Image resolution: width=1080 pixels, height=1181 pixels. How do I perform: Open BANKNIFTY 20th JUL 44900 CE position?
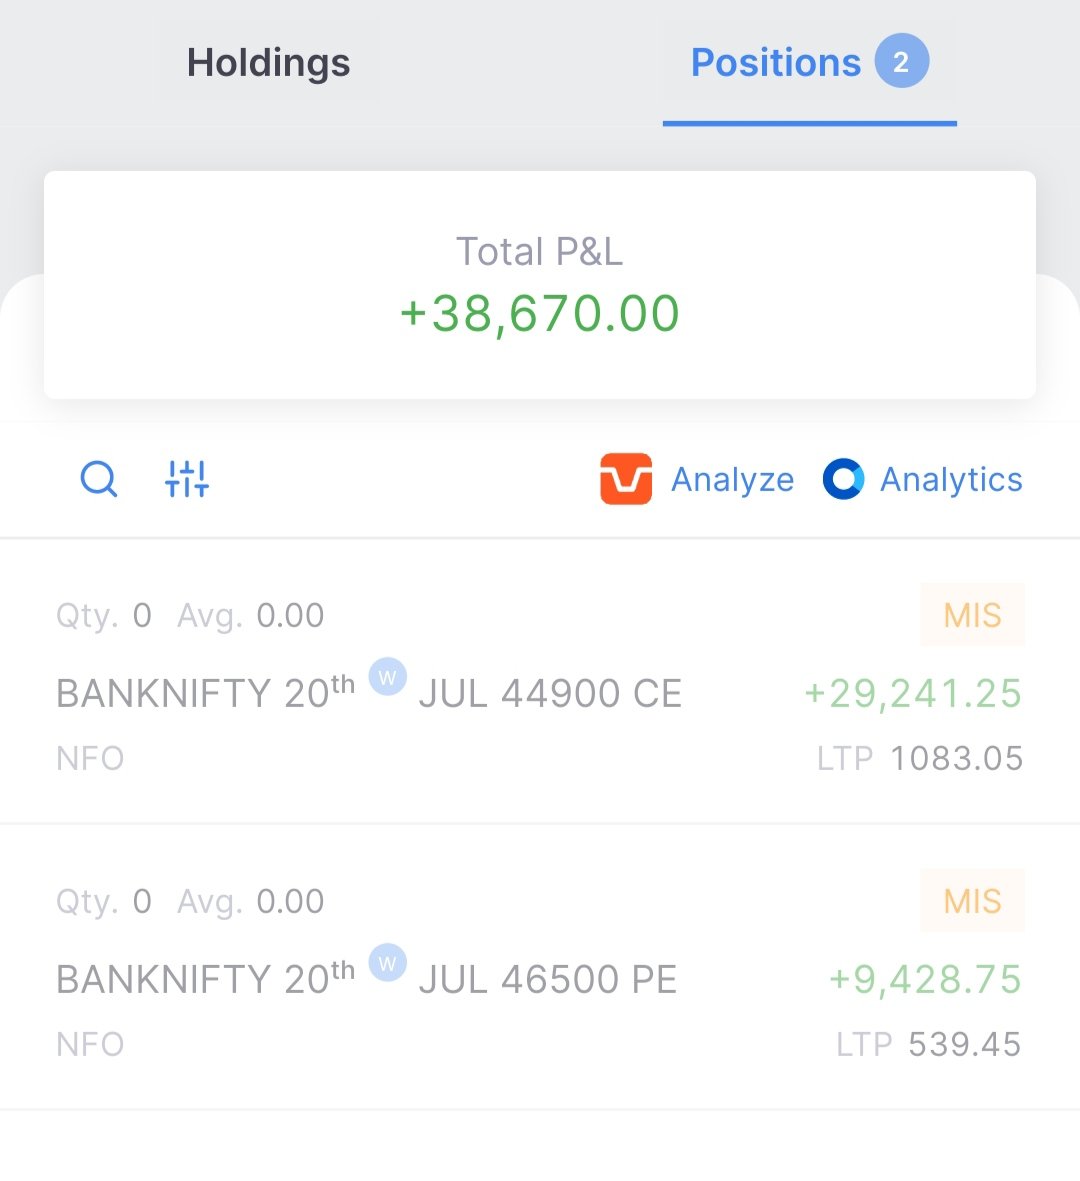[x=540, y=682]
